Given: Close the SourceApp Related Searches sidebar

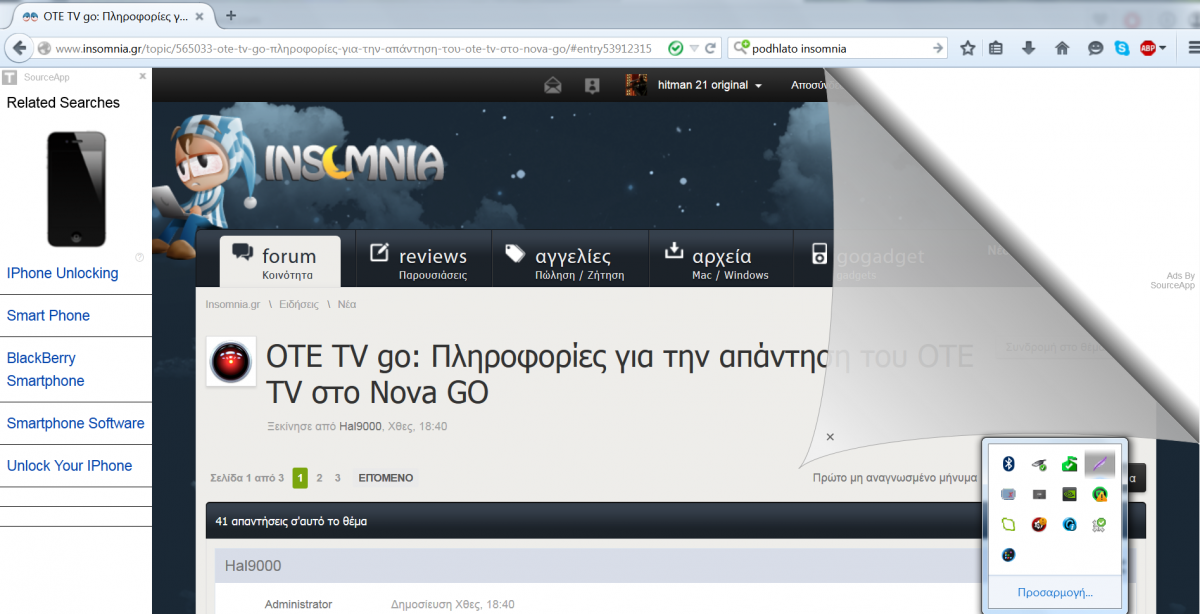Looking at the screenshot, I should click(x=143, y=76).
